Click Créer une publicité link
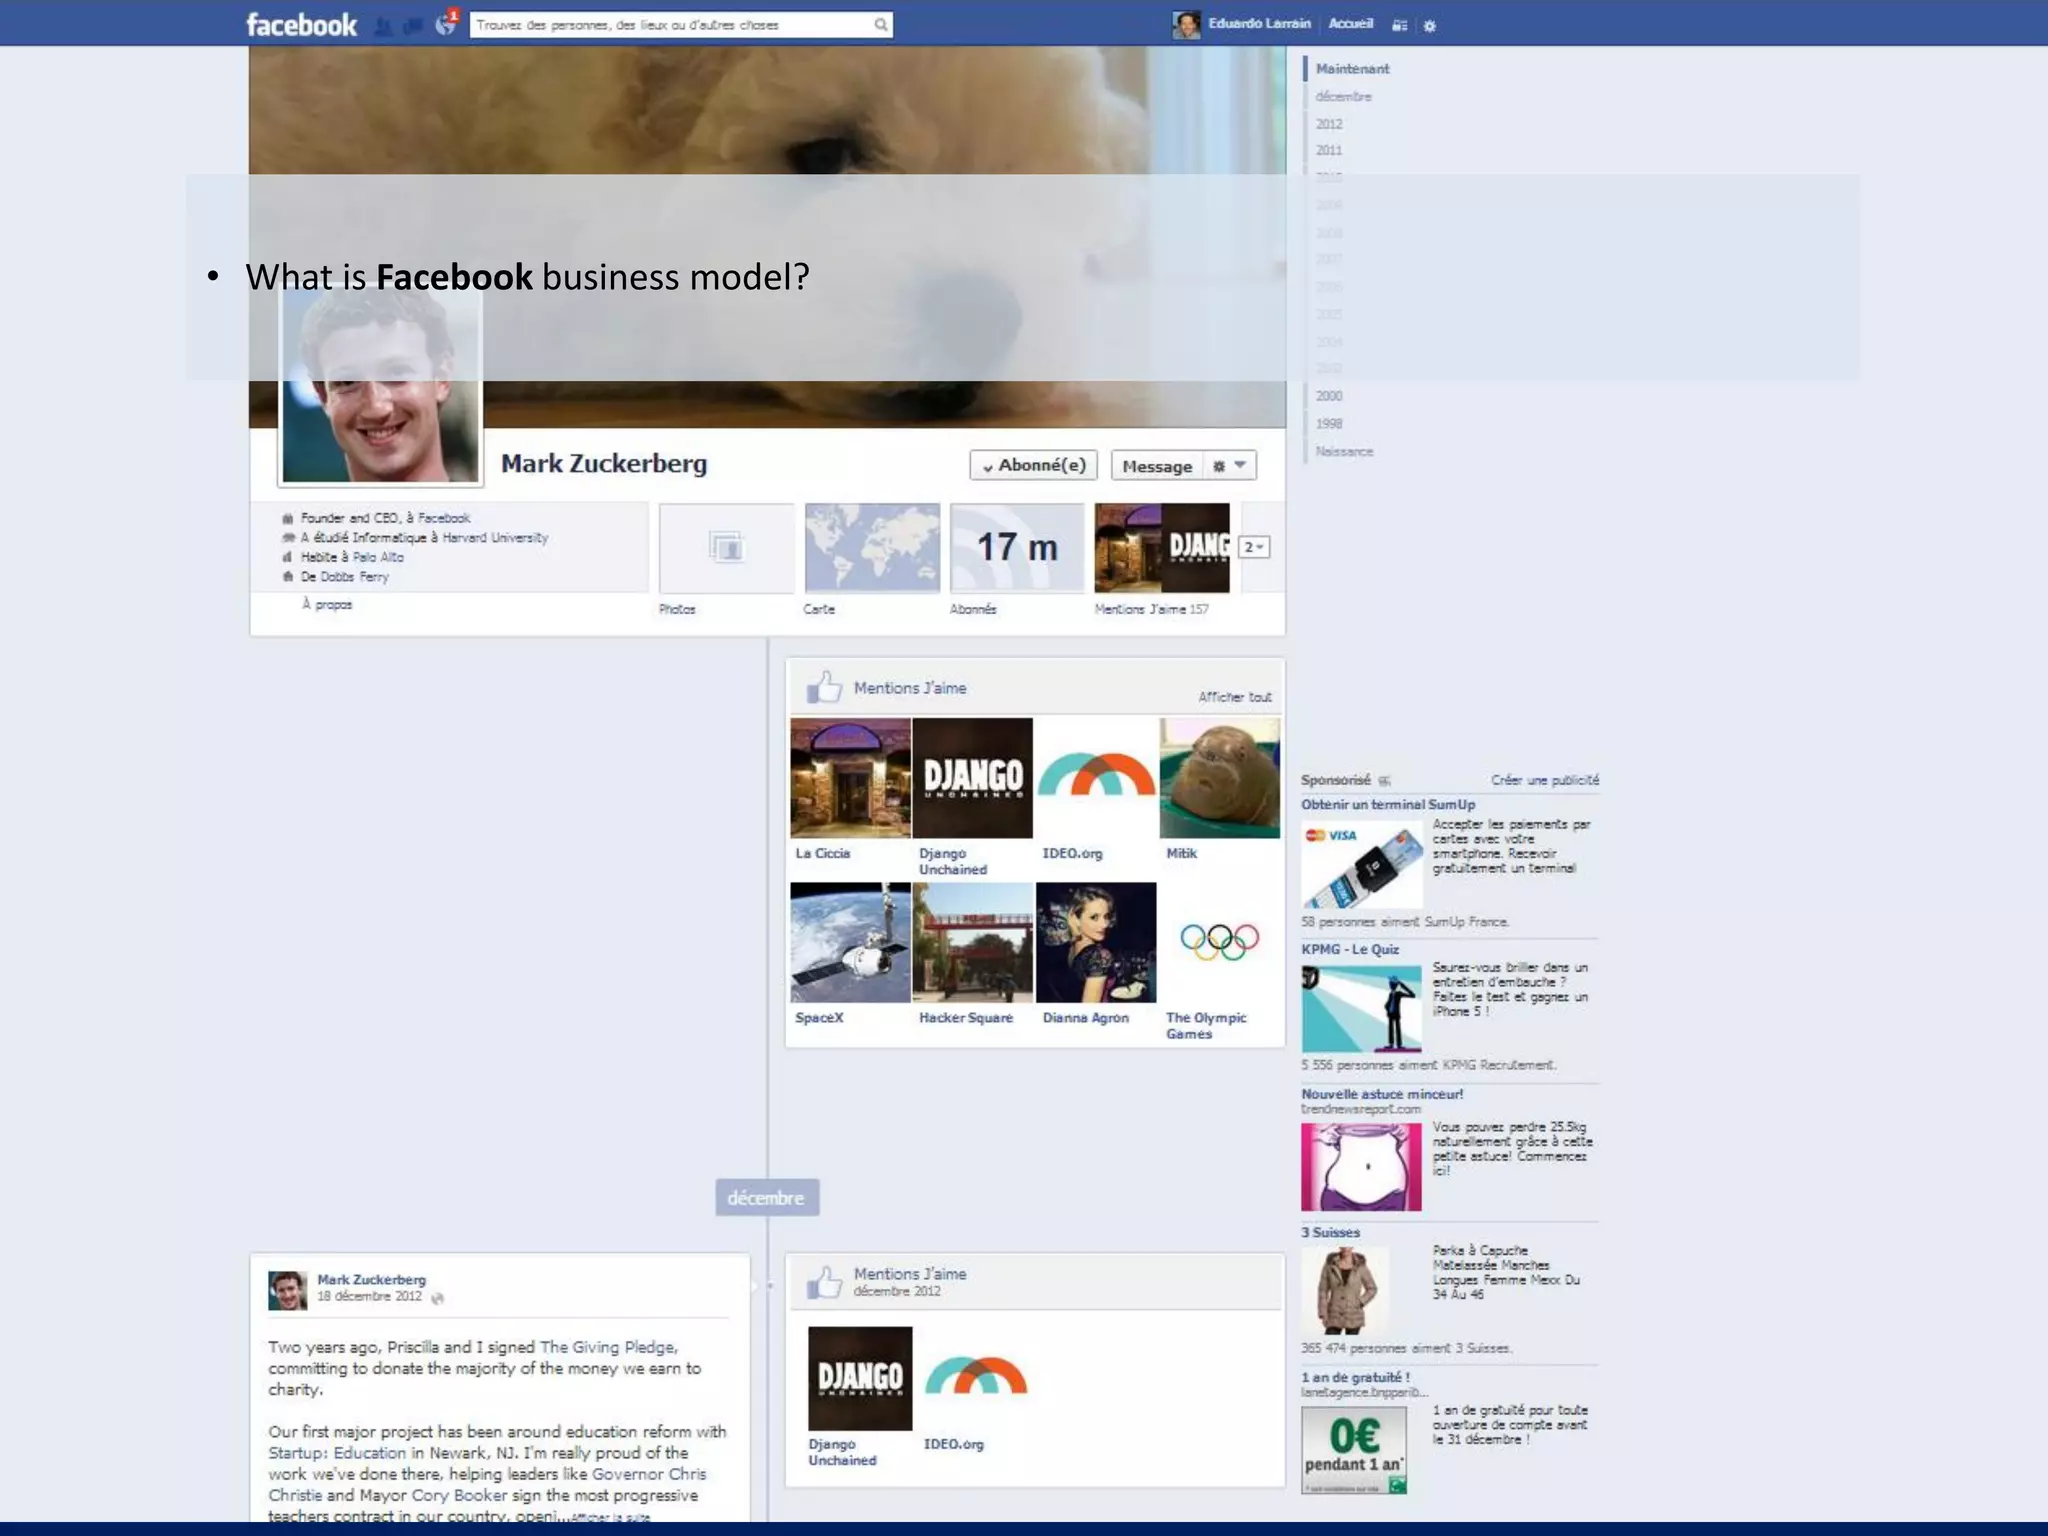Image resolution: width=2048 pixels, height=1536 pixels. [x=1545, y=780]
